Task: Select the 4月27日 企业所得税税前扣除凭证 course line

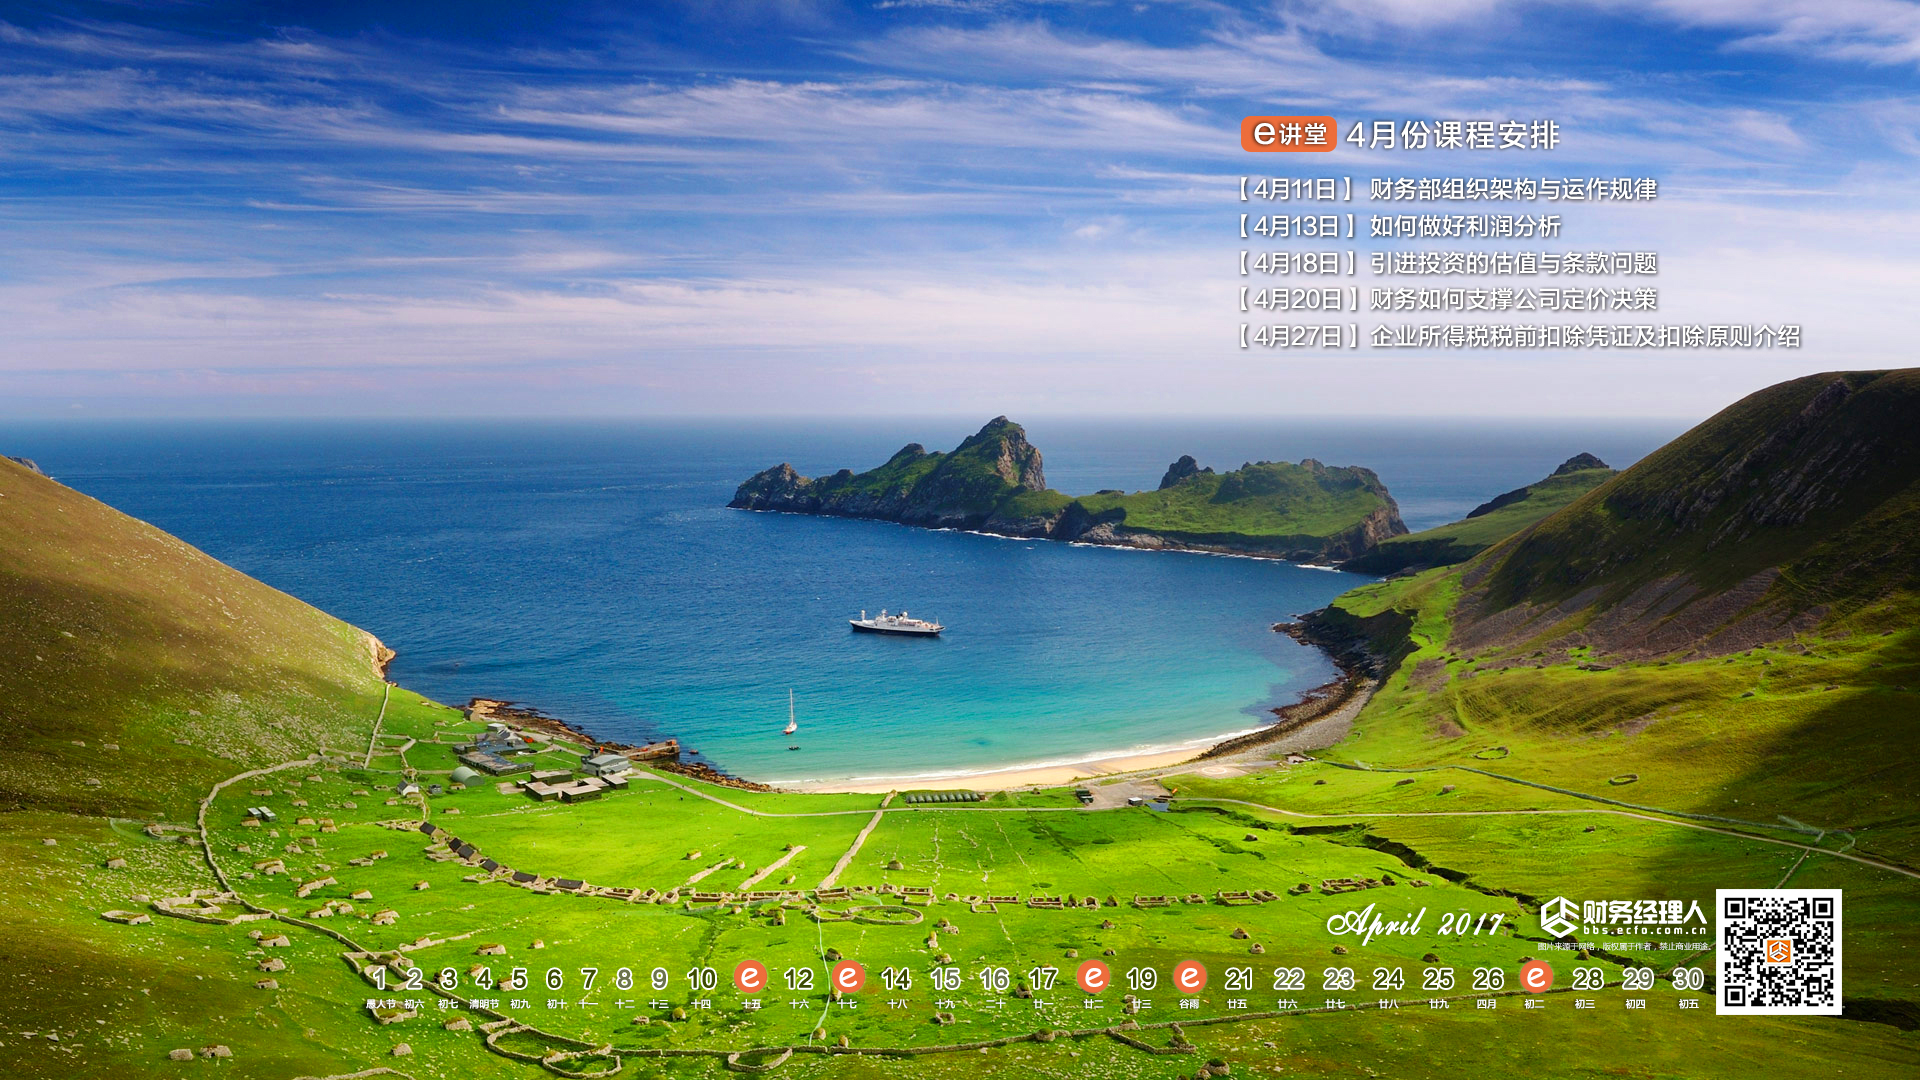Action: 1518,336
